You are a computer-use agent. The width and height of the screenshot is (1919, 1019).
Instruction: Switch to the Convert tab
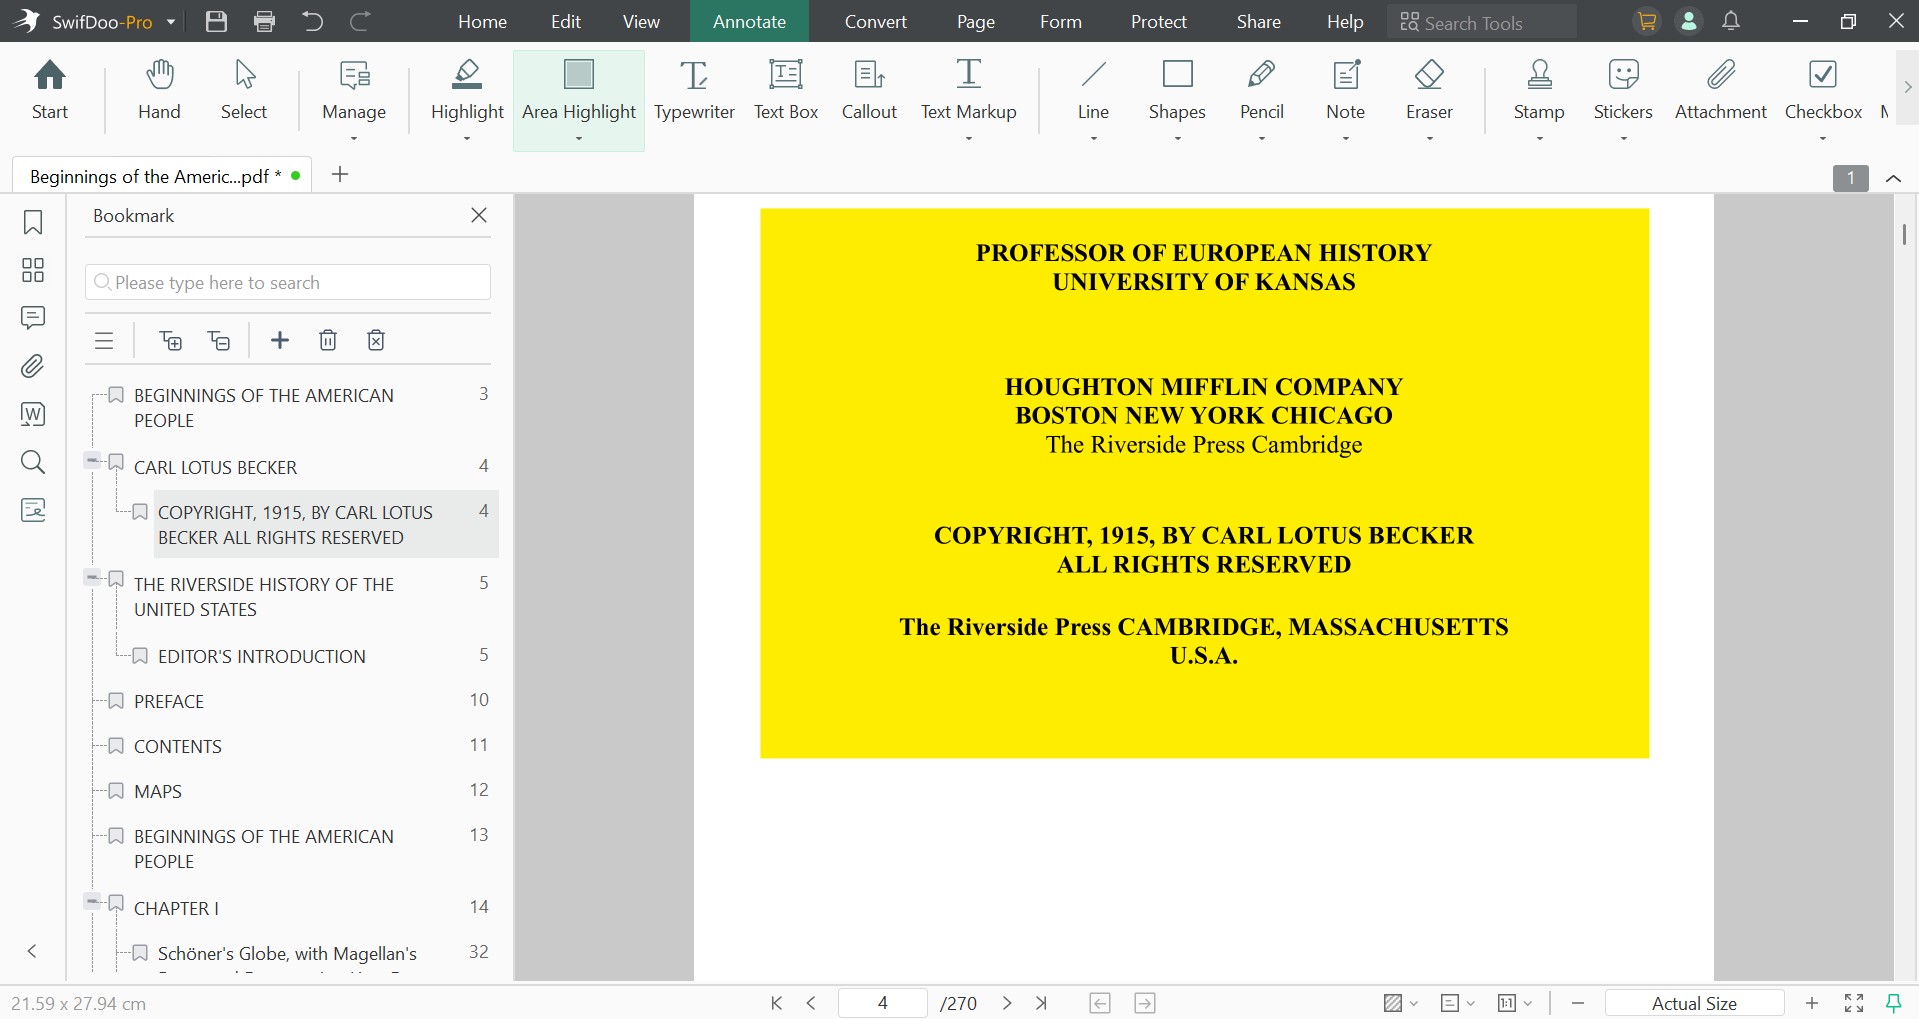point(876,21)
